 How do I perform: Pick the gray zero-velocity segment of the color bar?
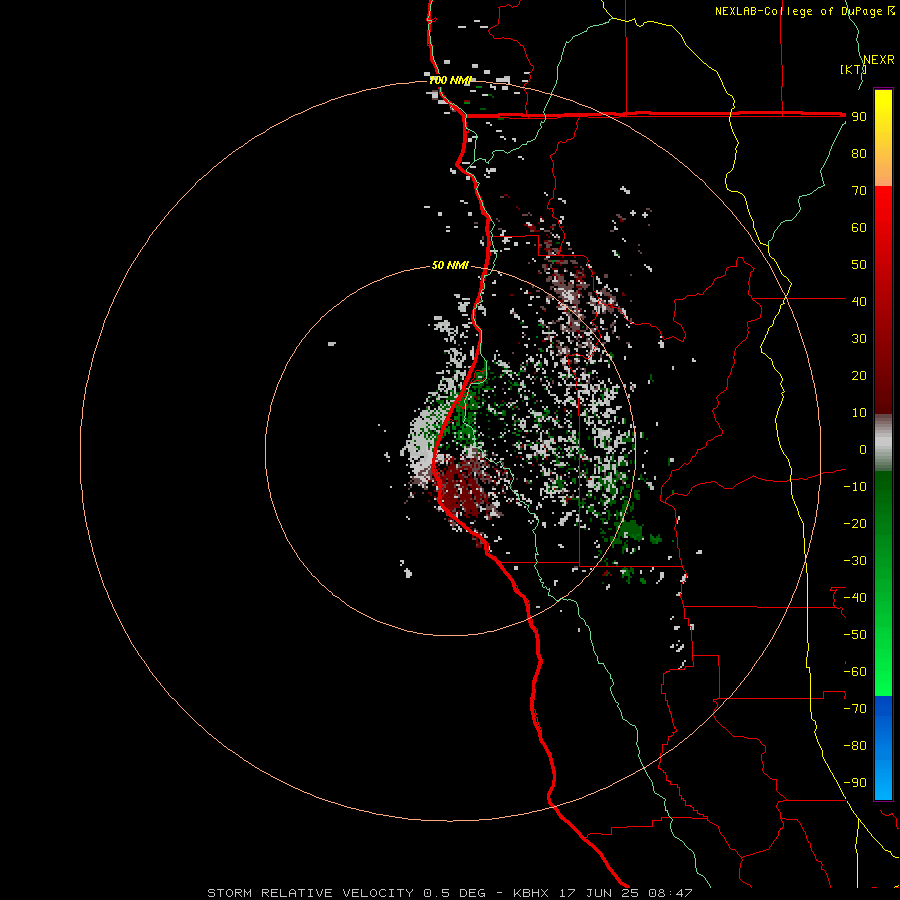[883, 442]
